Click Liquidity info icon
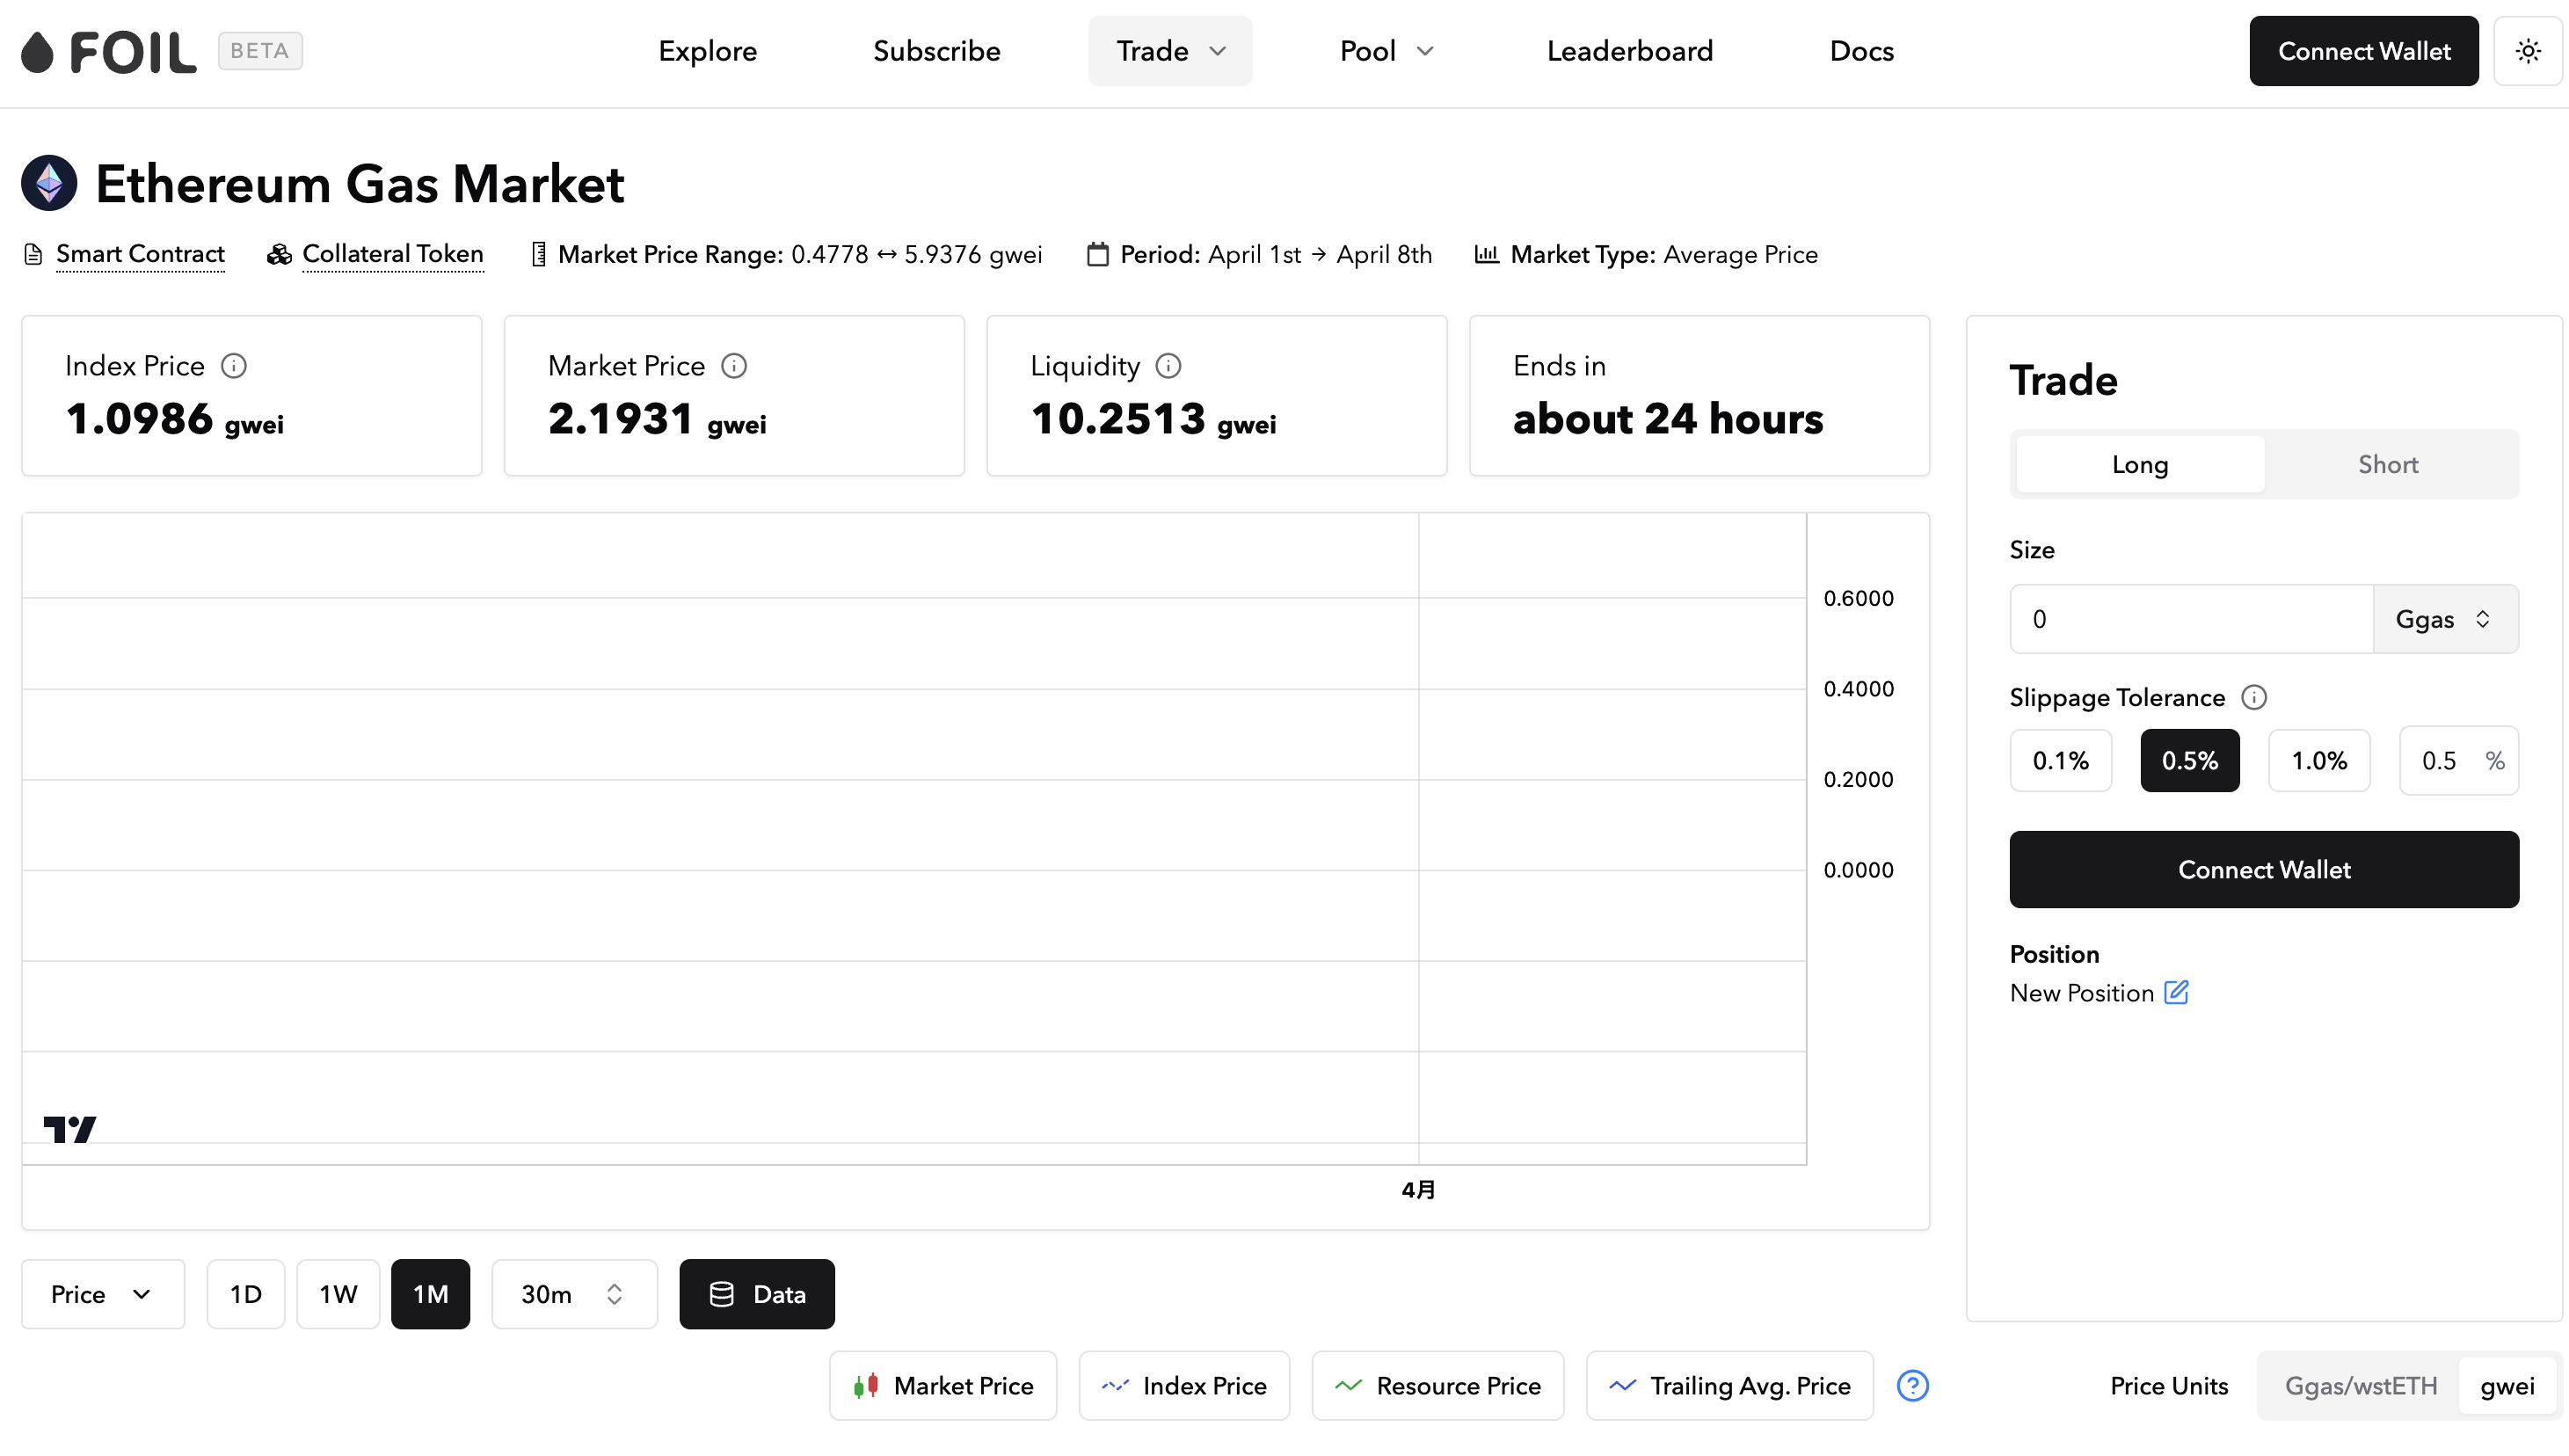 pos(1168,366)
